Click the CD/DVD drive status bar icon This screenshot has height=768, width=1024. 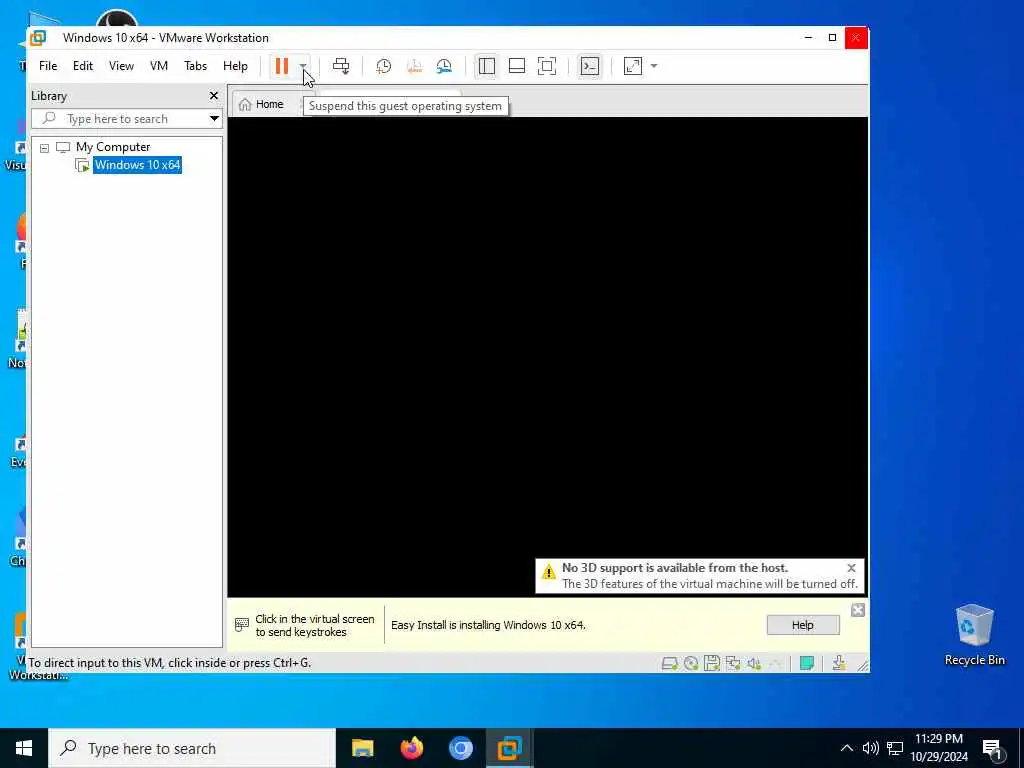[691, 664]
